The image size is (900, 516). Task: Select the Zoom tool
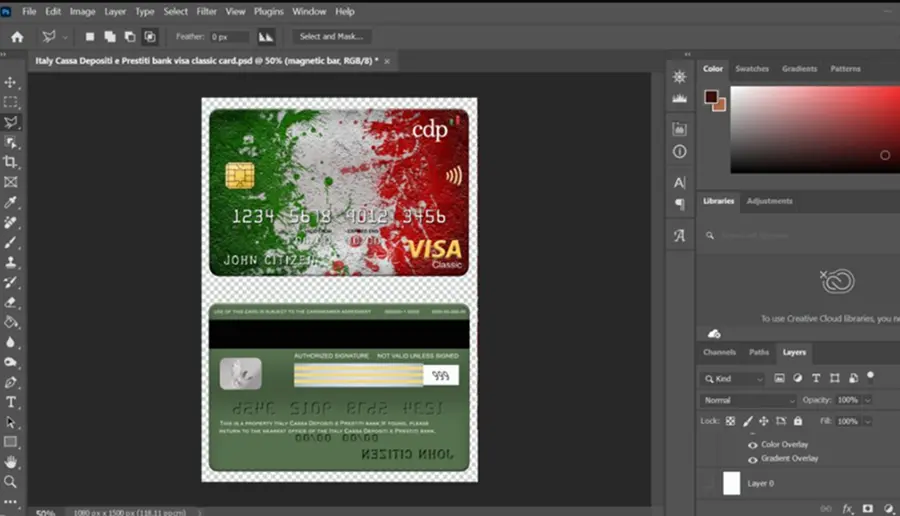(x=10, y=482)
